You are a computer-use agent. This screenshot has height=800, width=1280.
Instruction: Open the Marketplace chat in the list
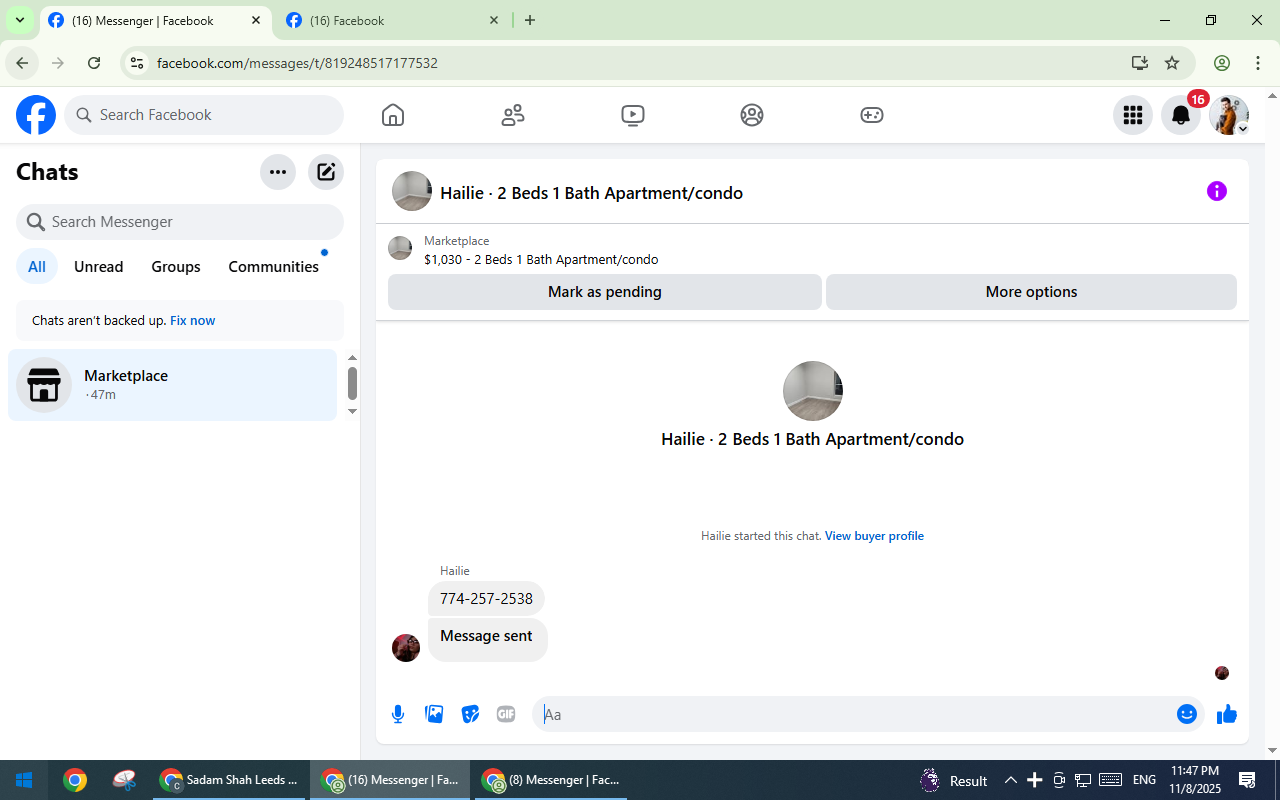[173, 385]
